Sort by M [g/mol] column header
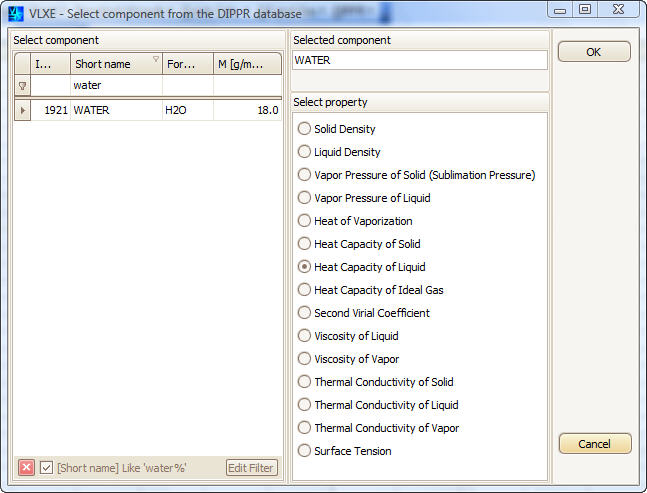The image size is (647, 493). (x=248, y=64)
